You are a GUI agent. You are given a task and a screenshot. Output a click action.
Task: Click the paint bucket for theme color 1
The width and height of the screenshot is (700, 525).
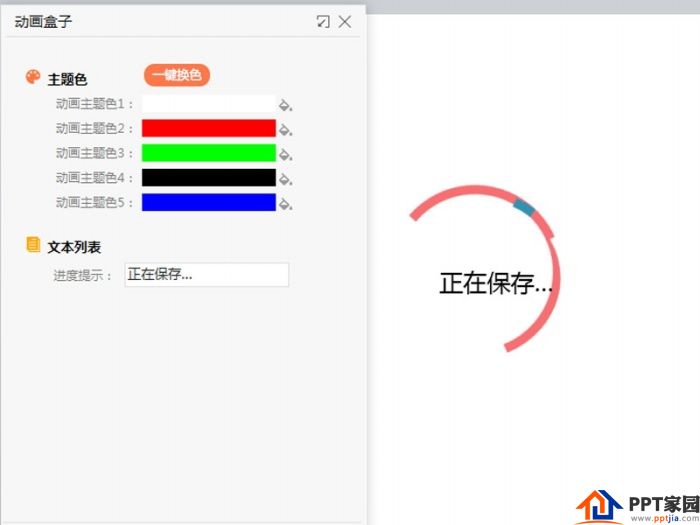[285, 105]
